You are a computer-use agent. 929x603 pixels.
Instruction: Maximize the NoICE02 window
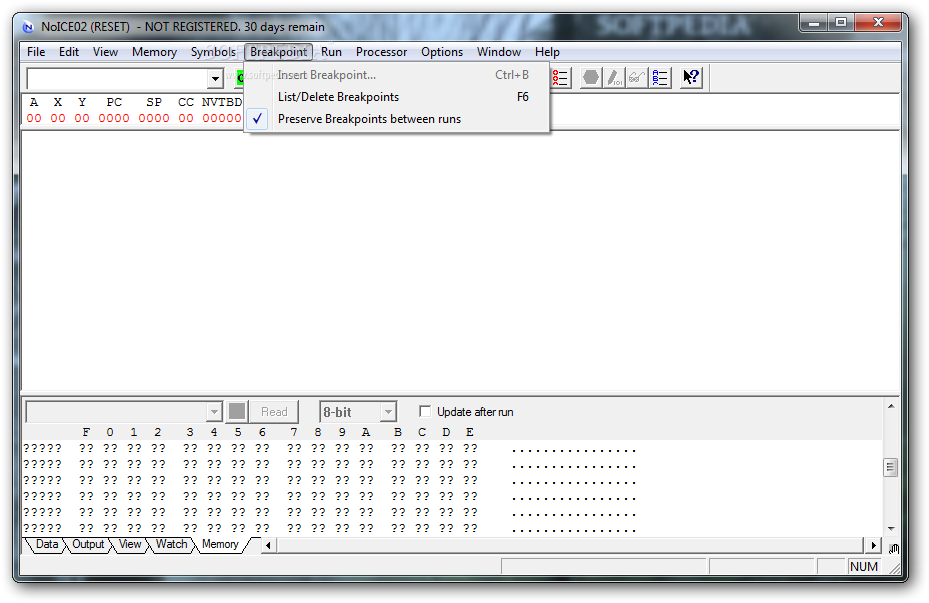coord(841,23)
